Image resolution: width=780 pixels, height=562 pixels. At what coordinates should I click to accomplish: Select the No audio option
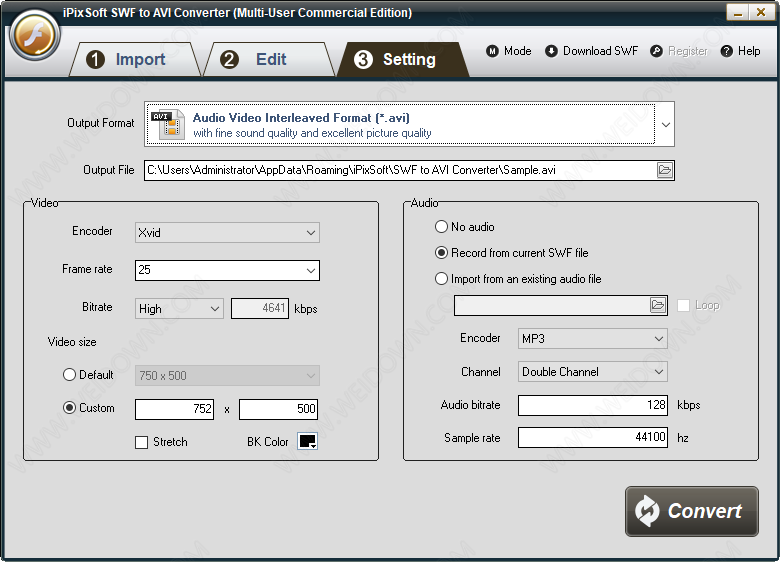(x=465, y=227)
